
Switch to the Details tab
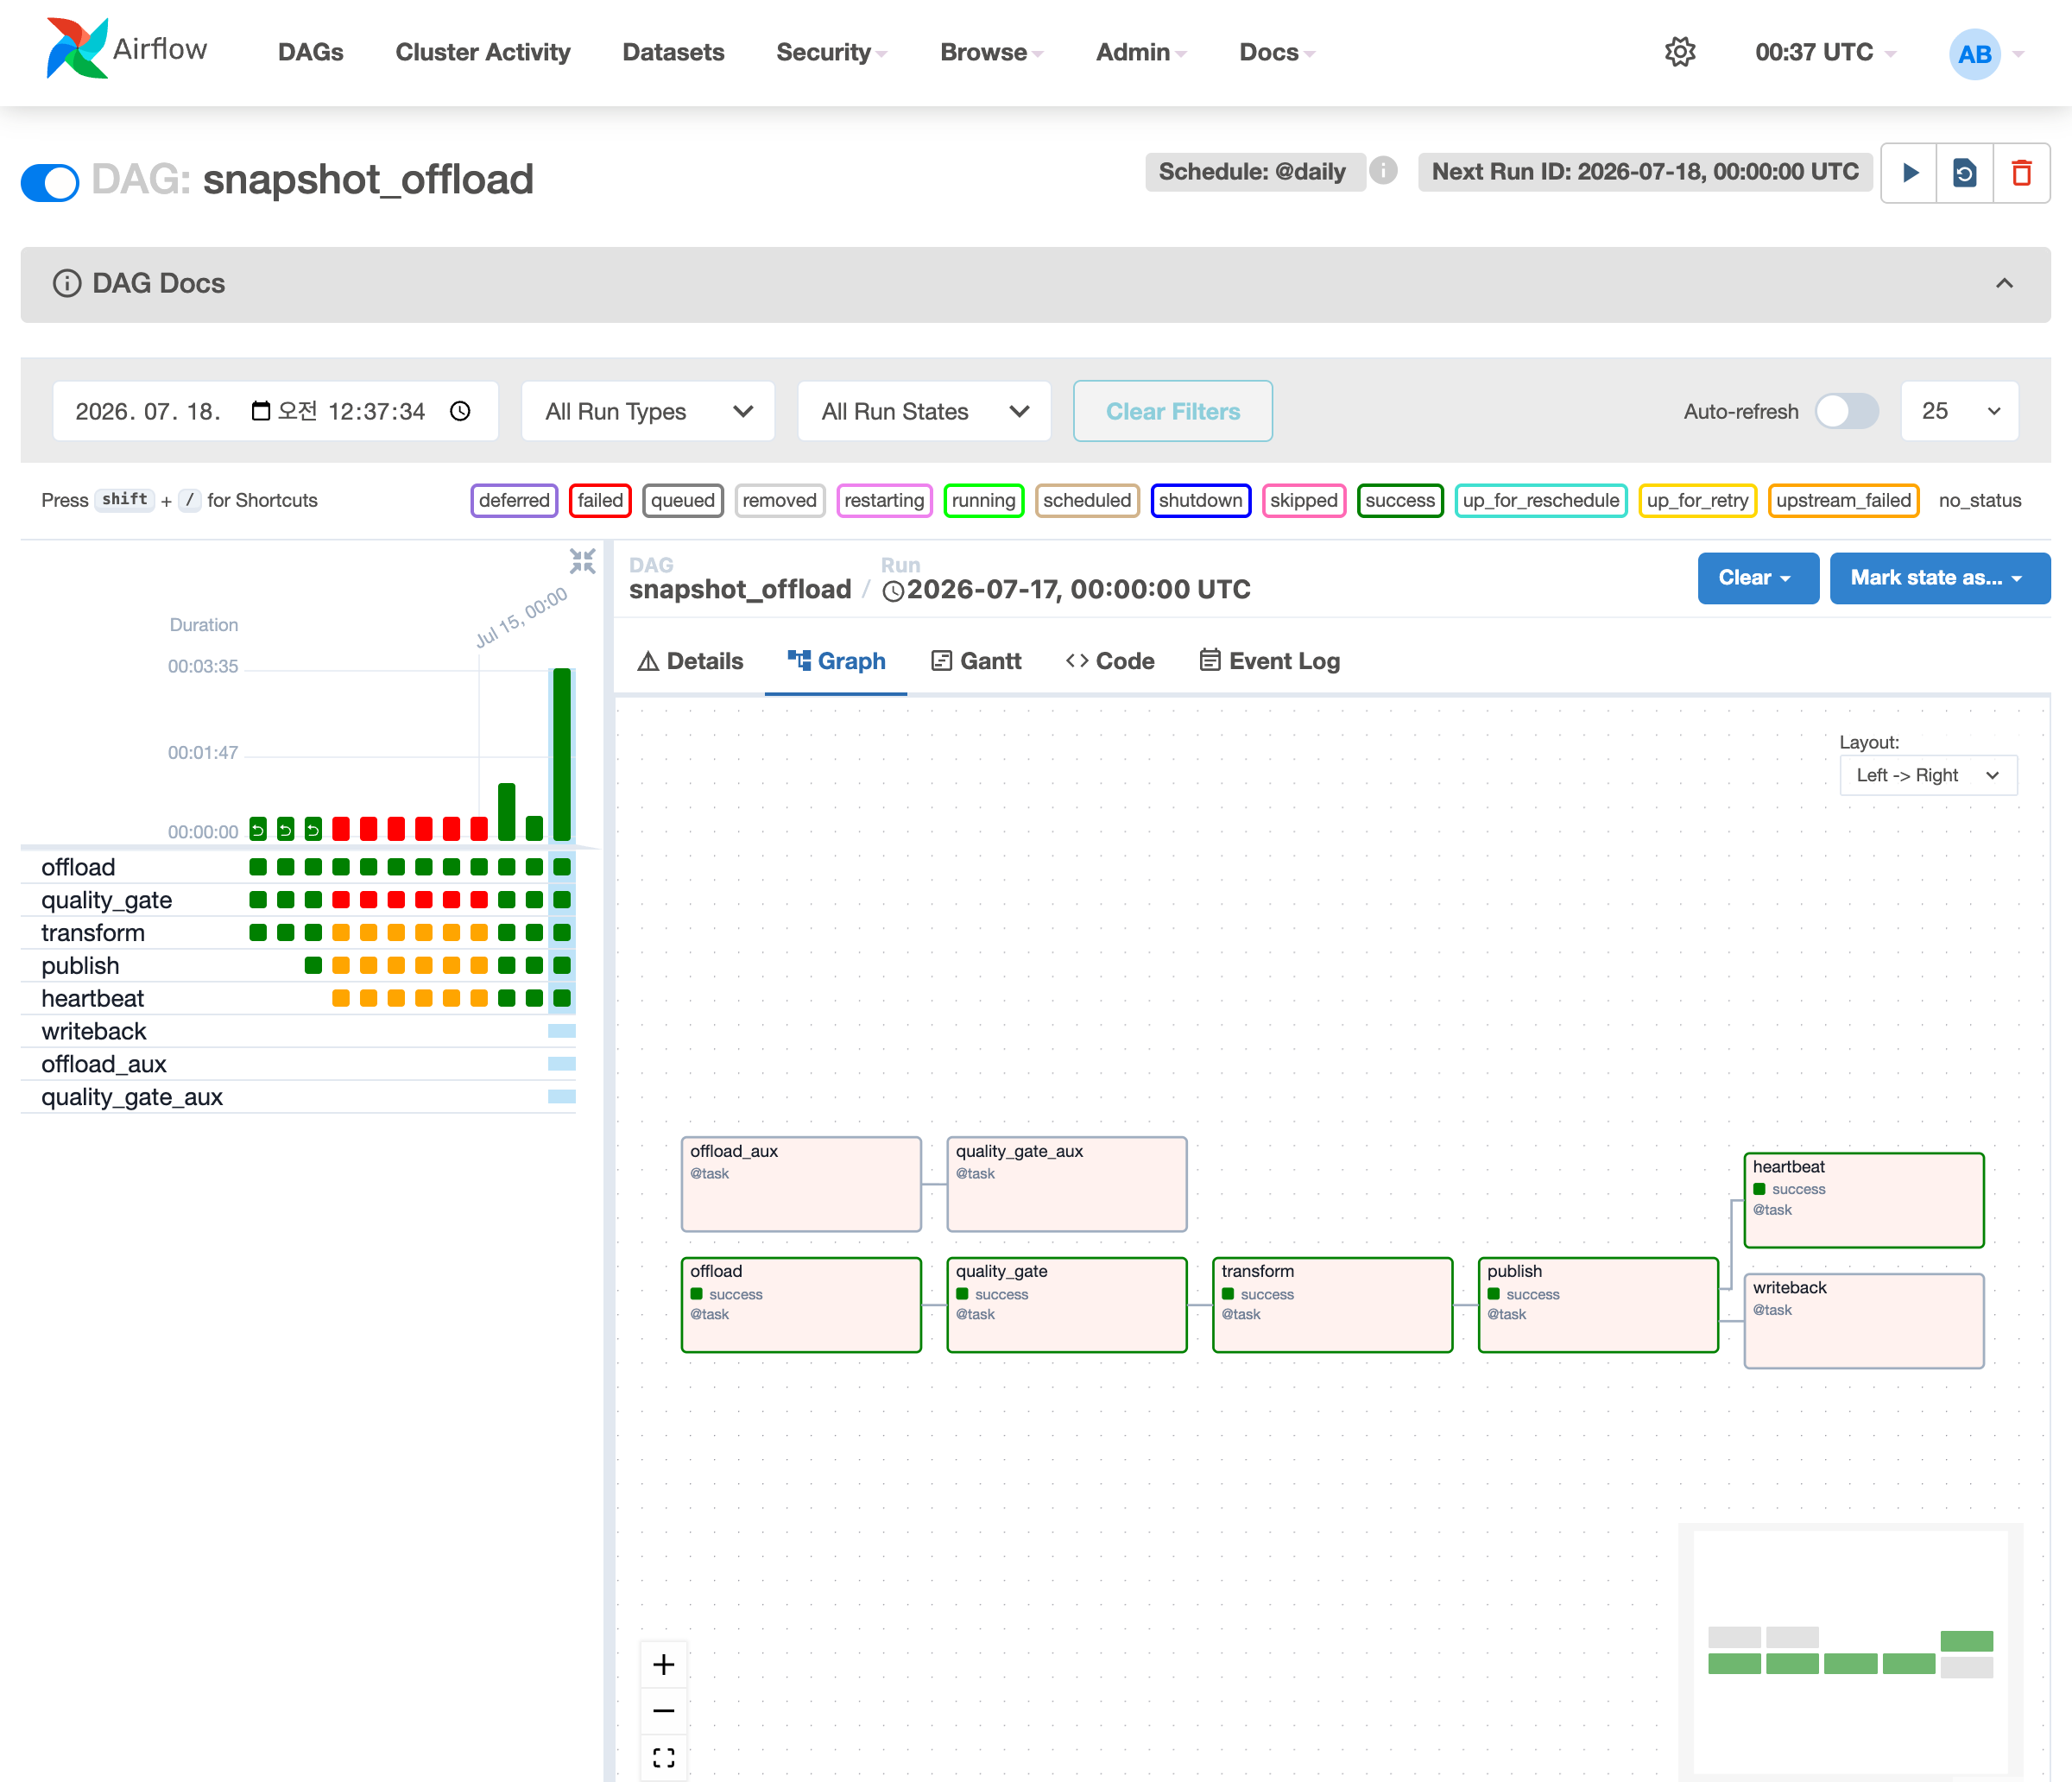pyautogui.click(x=690, y=661)
